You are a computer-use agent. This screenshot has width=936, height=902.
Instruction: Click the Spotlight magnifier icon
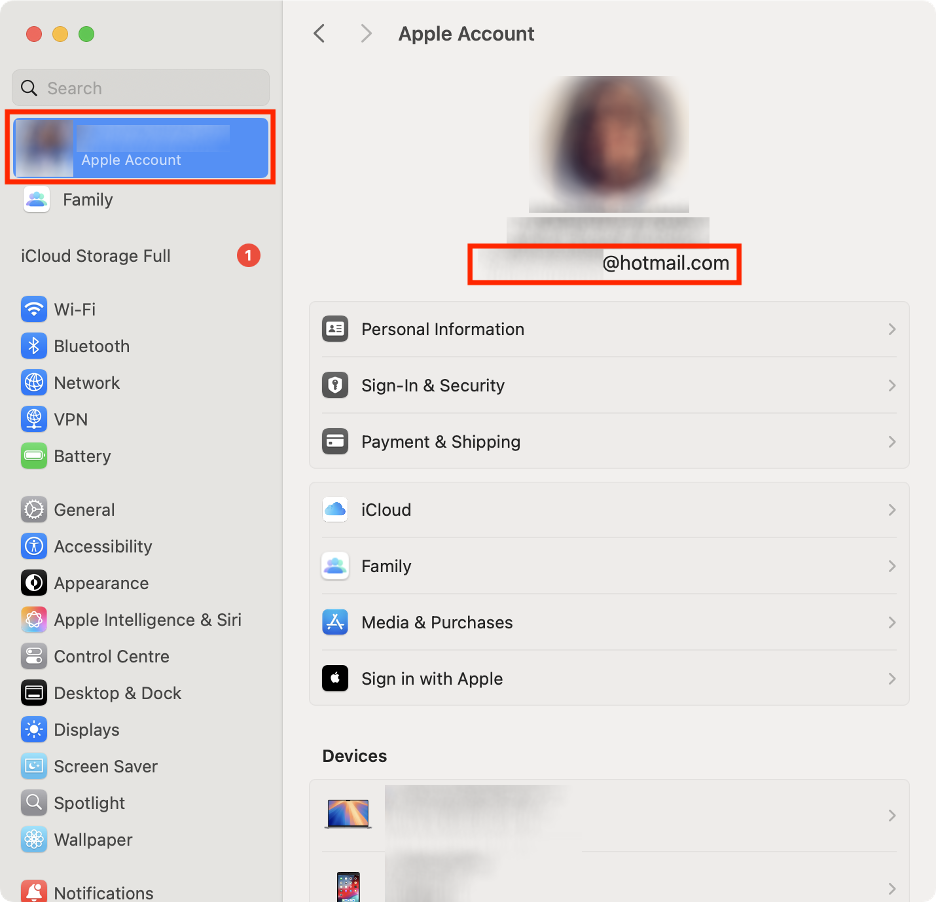pyautogui.click(x=34, y=803)
